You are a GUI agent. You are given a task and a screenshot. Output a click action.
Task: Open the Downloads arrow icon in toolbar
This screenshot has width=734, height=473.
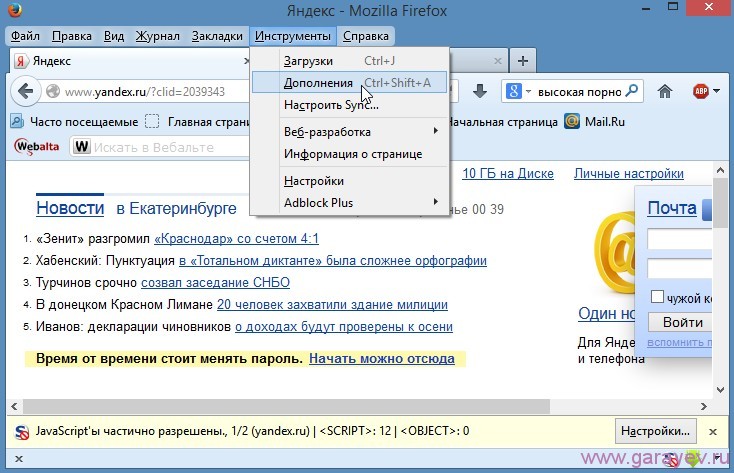[x=480, y=91]
